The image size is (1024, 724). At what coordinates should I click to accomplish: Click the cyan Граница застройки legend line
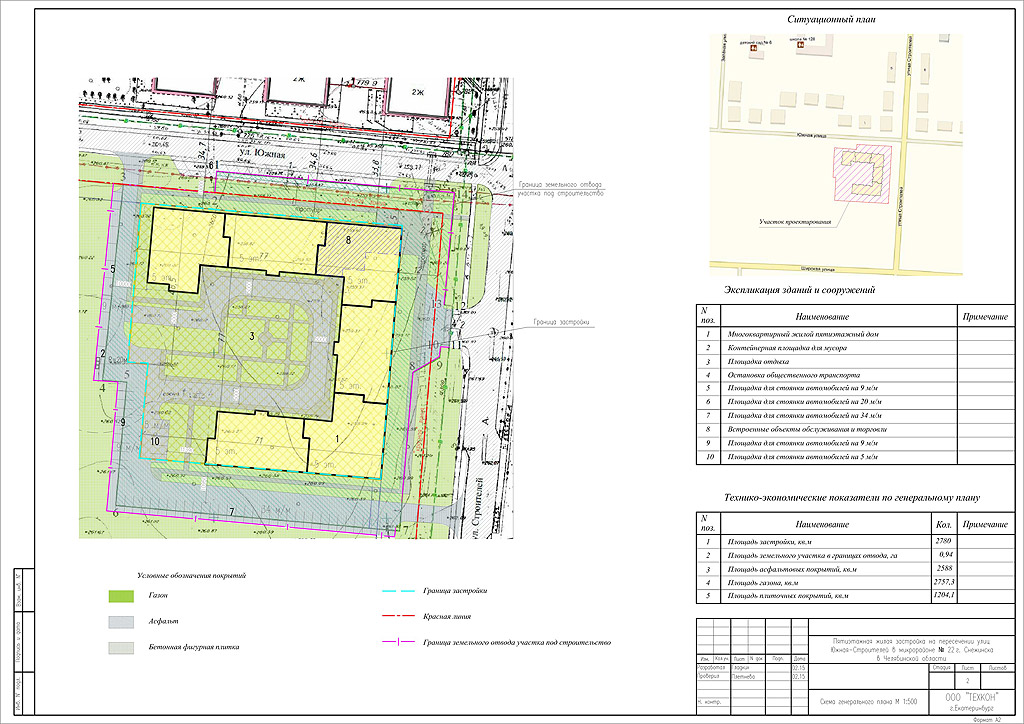tap(398, 592)
